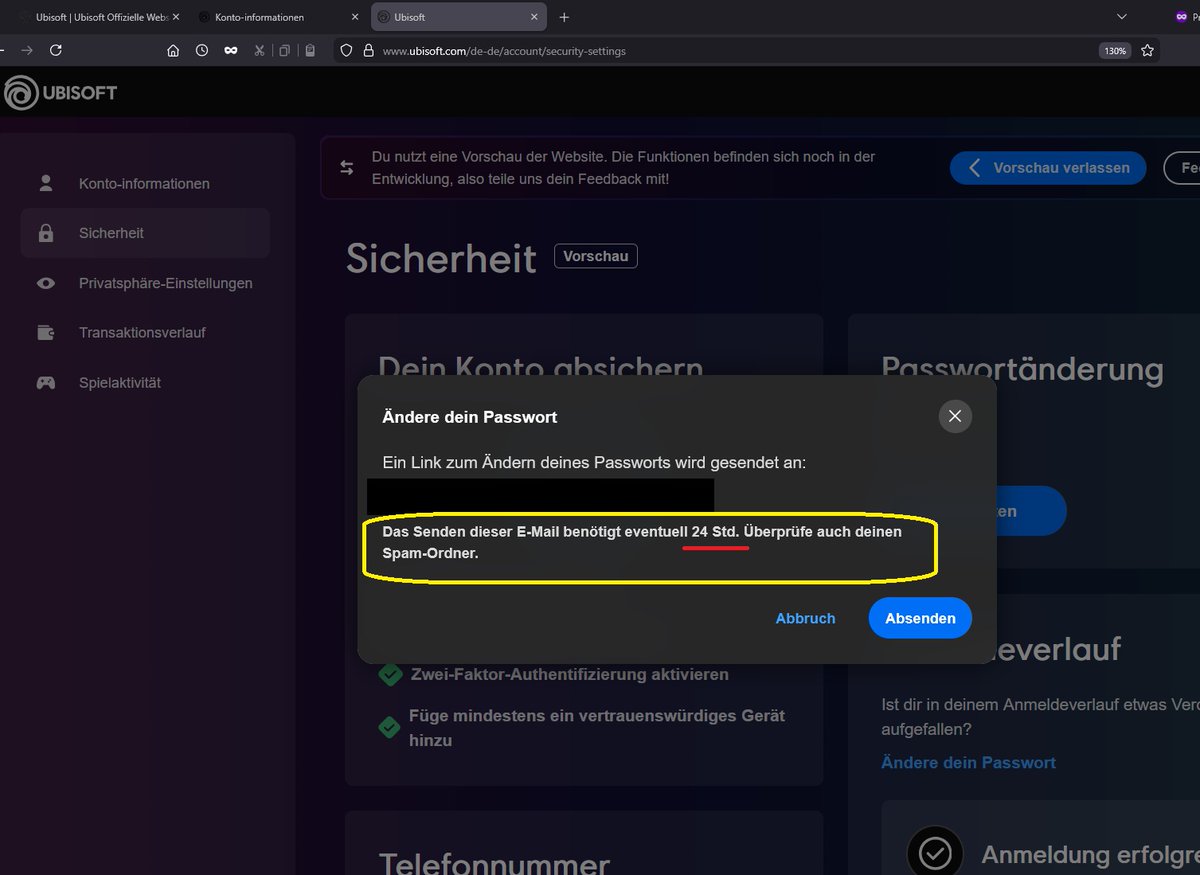Open Transaktionsverlauf in the sidebar
Viewport: 1200px width, 875px height.
coord(145,332)
